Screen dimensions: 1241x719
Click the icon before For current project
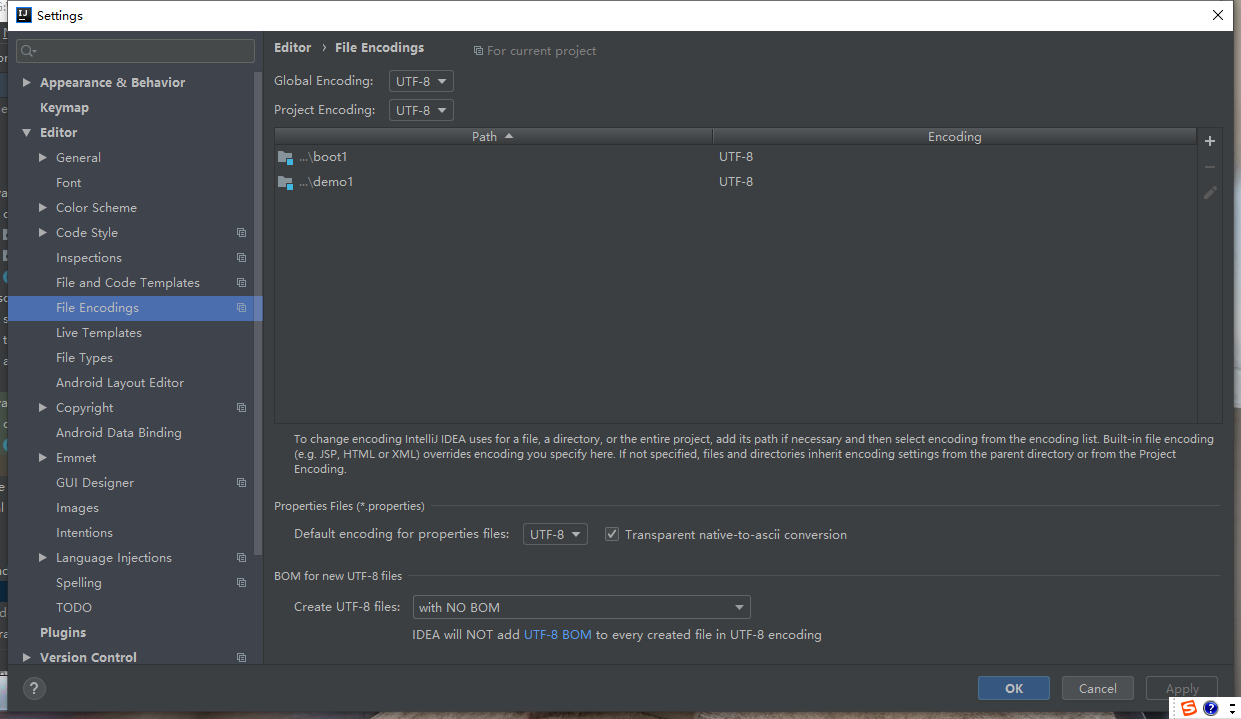[478, 51]
